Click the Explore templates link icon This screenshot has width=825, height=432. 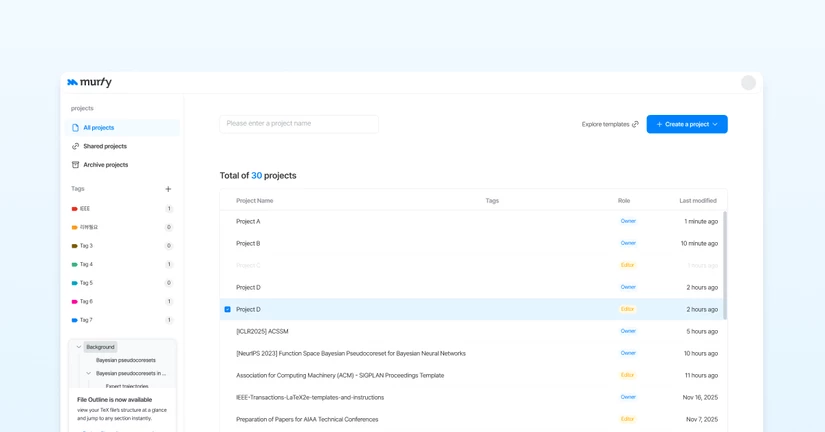click(635, 124)
